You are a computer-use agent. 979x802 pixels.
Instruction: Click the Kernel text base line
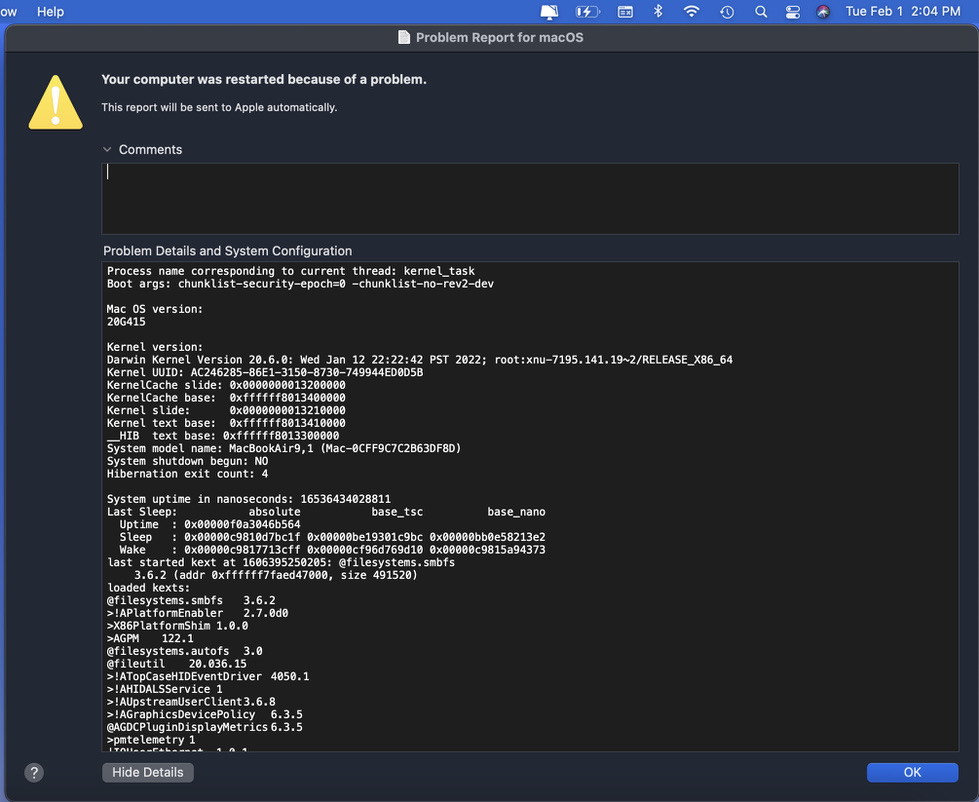tap(226, 423)
